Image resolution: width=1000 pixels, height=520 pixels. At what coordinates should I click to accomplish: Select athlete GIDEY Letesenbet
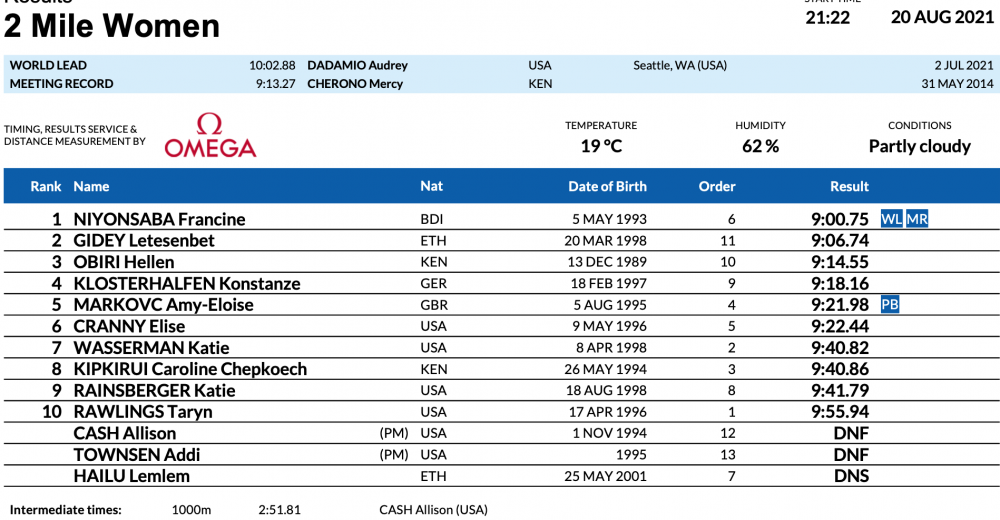point(144,241)
